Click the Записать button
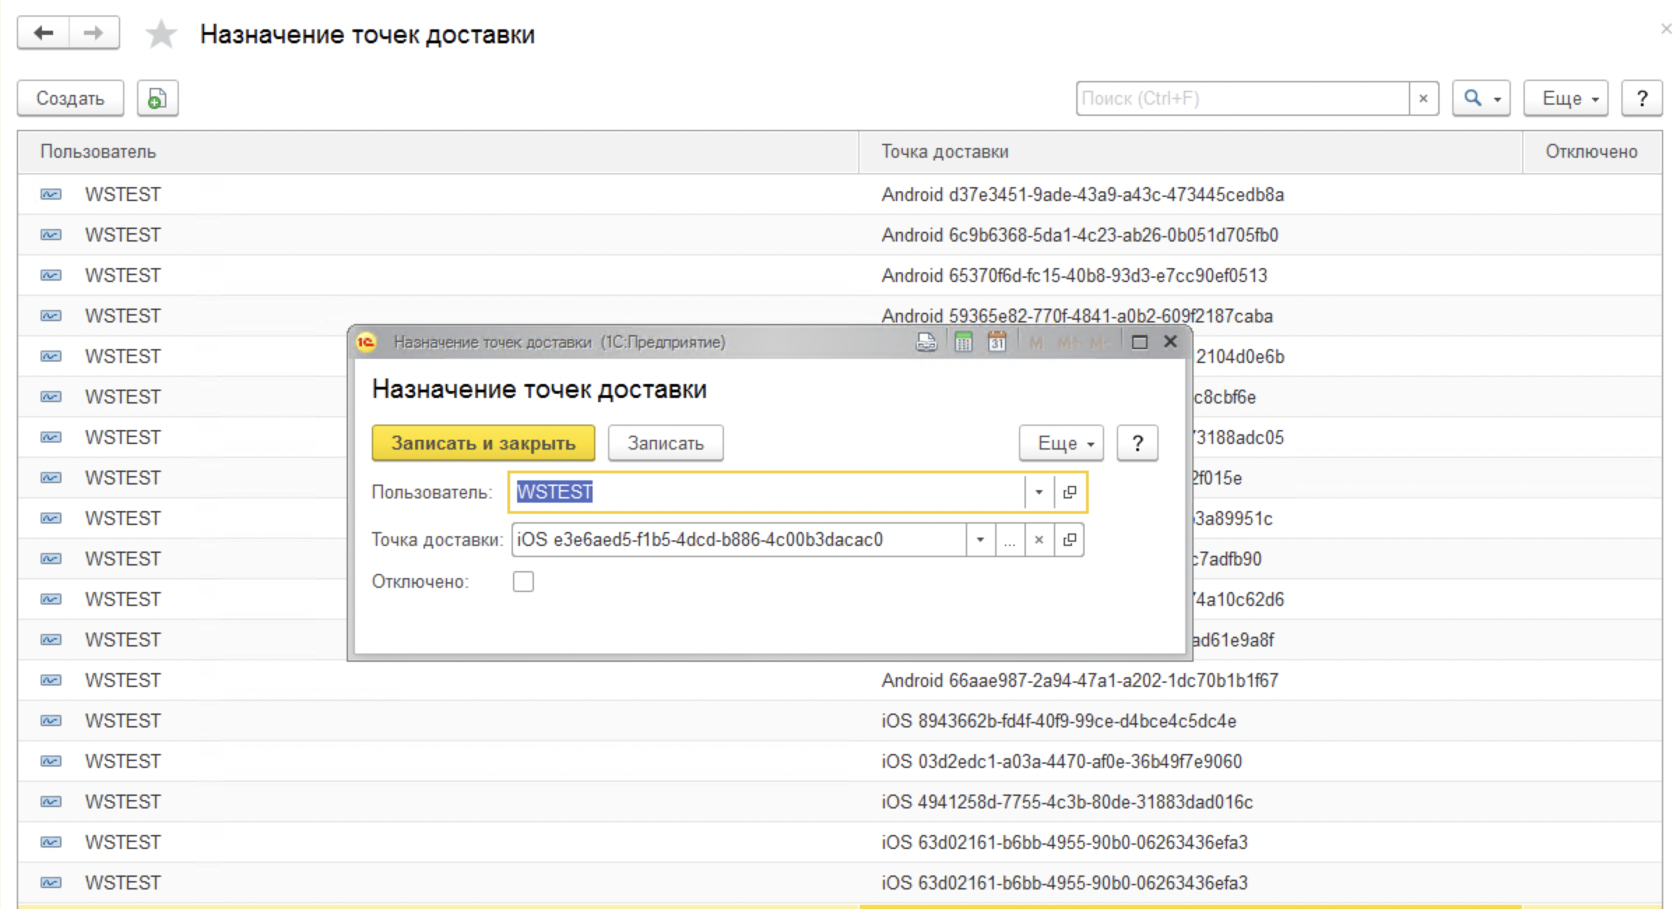 click(665, 443)
